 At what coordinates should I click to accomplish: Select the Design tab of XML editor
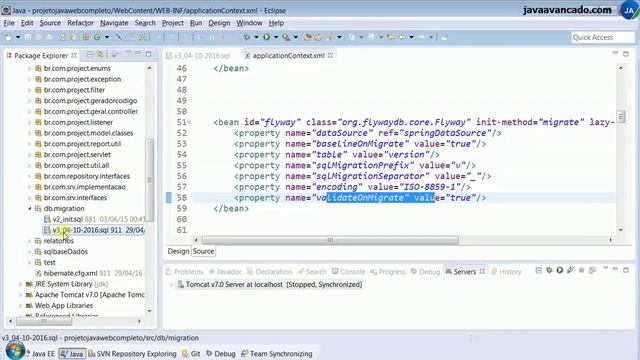pyautogui.click(x=178, y=251)
